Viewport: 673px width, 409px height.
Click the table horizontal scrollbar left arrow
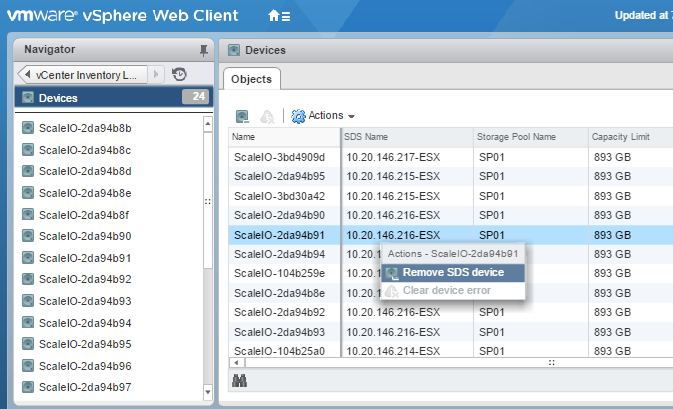tap(236, 361)
